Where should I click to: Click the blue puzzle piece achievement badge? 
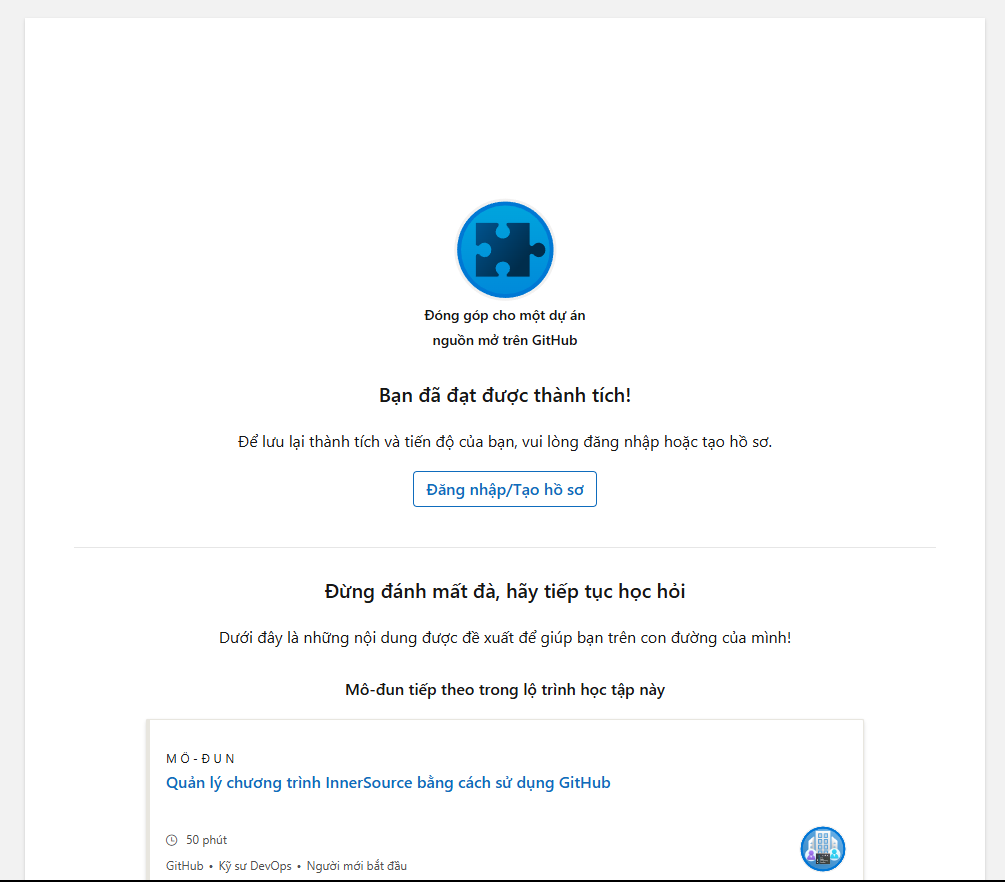pos(505,249)
